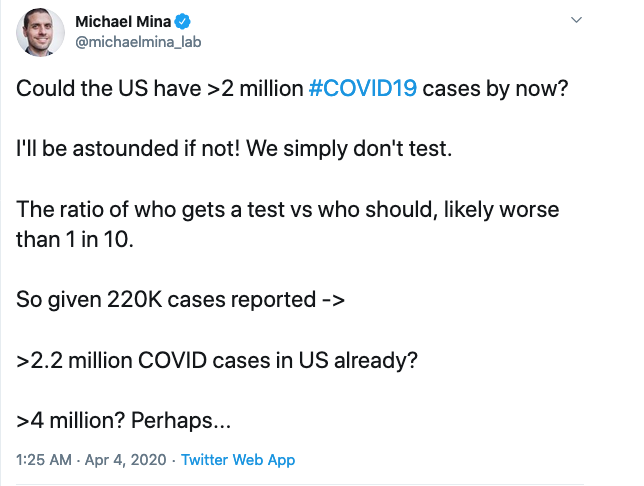Click the text 'Could the US have >2 million'

point(159,88)
